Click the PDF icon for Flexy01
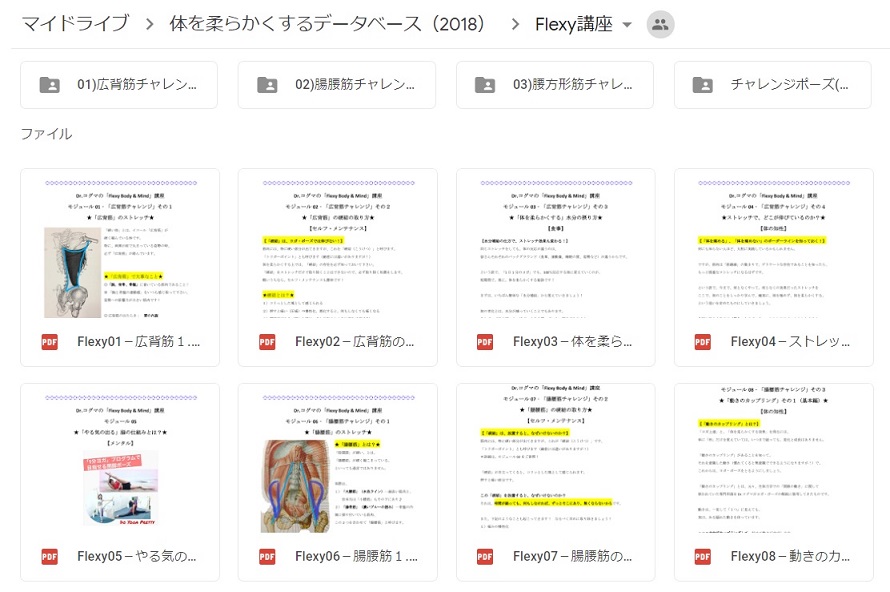The image size is (890, 592). point(49,342)
